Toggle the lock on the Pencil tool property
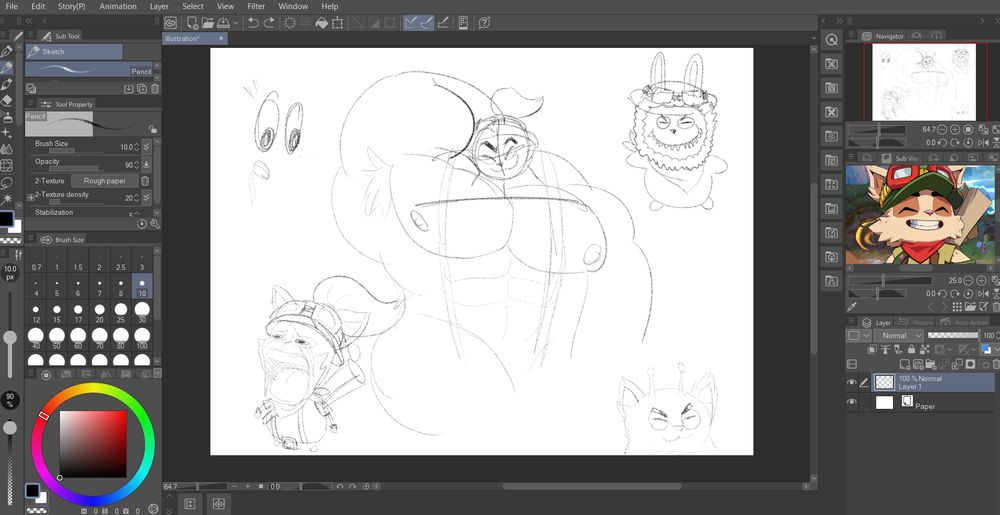This screenshot has height=515, width=1000. (x=153, y=129)
